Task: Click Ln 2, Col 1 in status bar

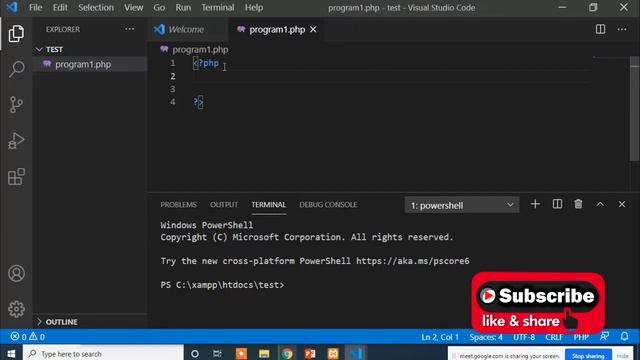Action: pos(440,337)
